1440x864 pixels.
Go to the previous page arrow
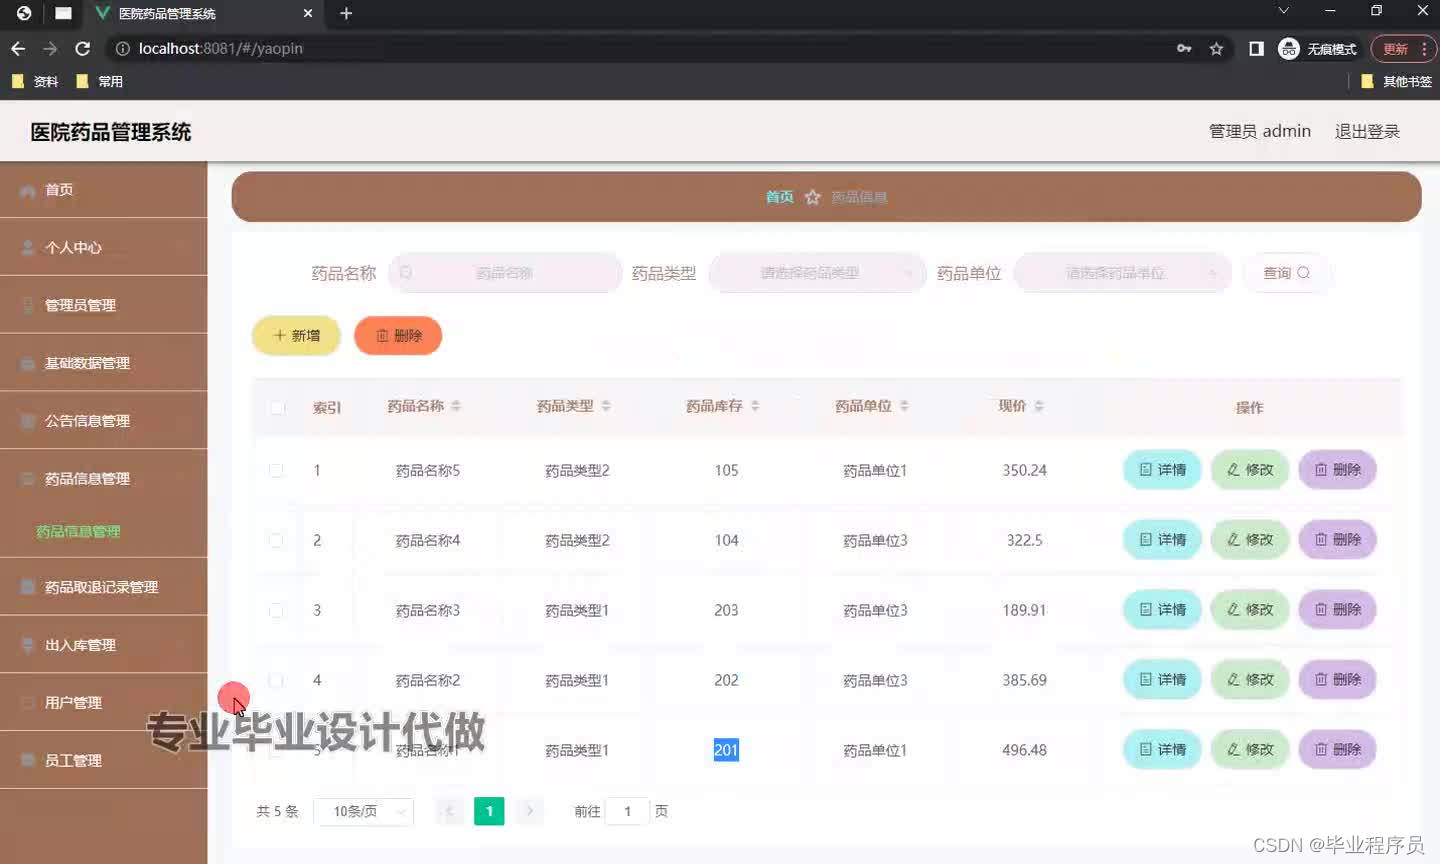pos(450,811)
